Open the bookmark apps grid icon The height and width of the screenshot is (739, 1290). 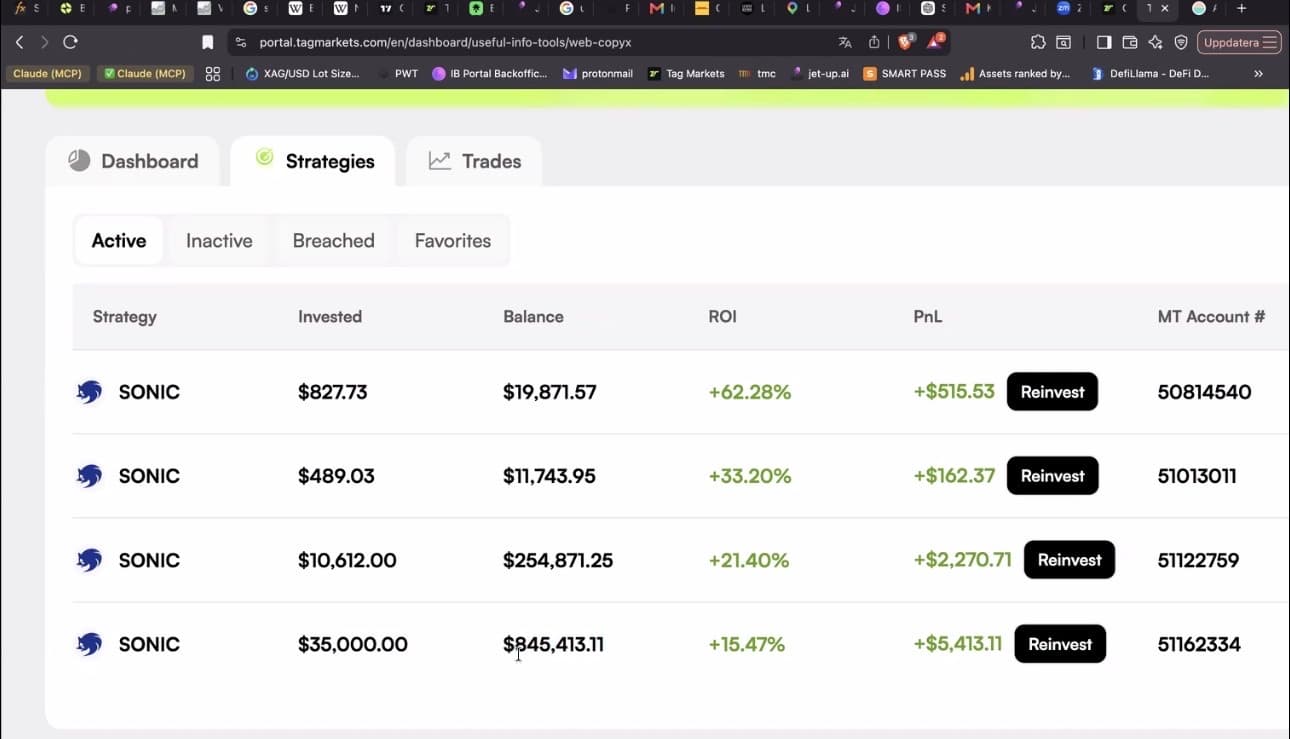click(212, 73)
